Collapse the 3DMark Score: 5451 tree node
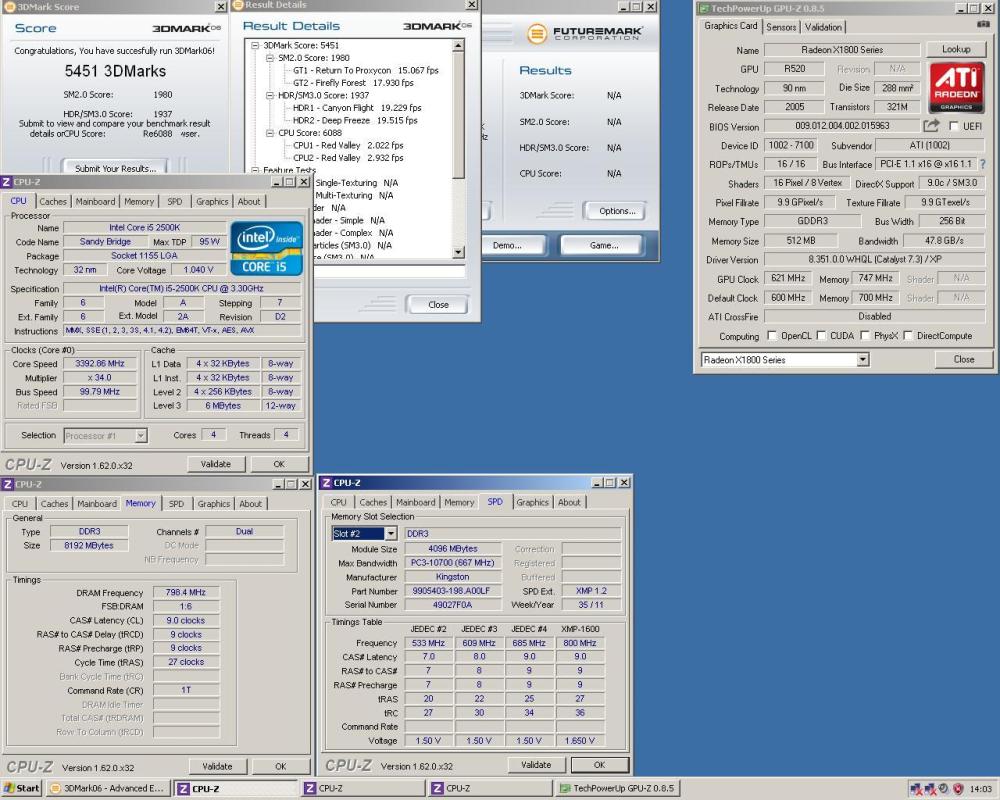This screenshot has height=800, width=1000. tap(255, 45)
